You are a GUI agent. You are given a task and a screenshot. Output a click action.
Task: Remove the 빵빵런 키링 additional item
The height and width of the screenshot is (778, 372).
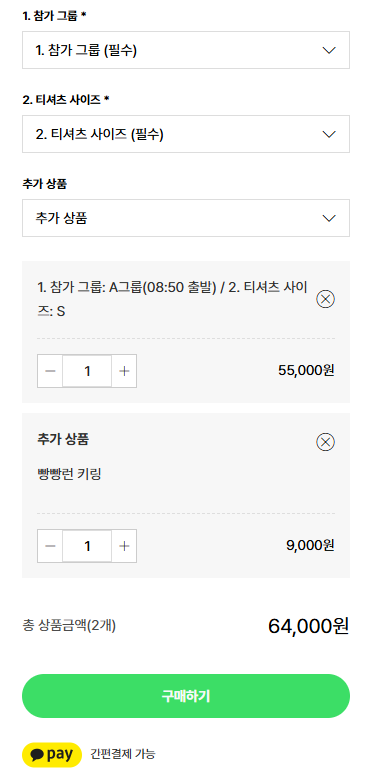tap(325, 442)
